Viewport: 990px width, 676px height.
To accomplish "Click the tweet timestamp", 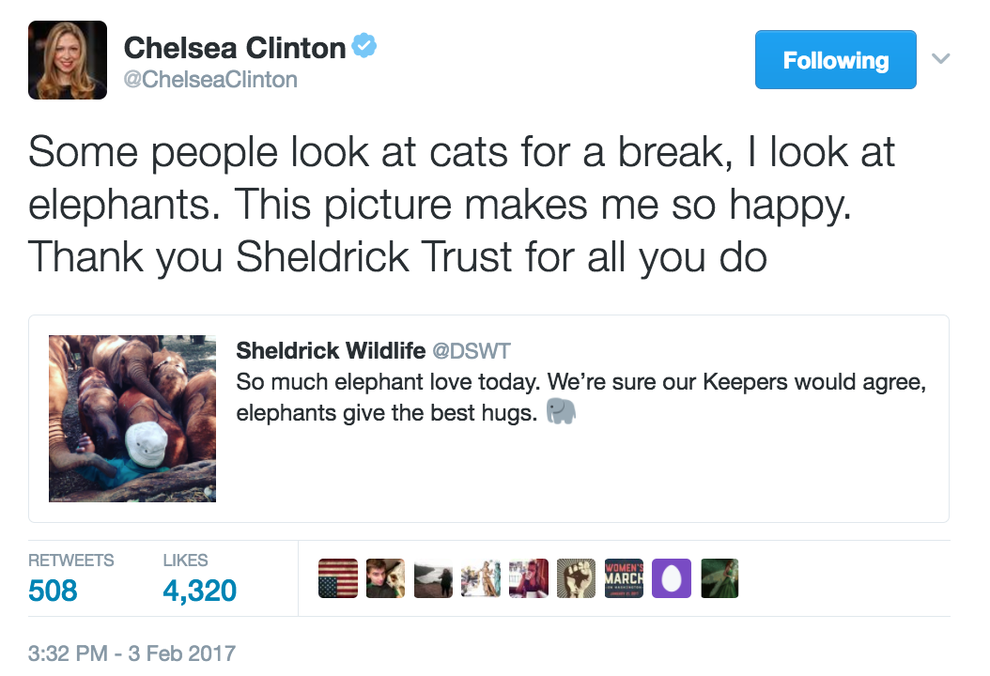I will click(130, 652).
